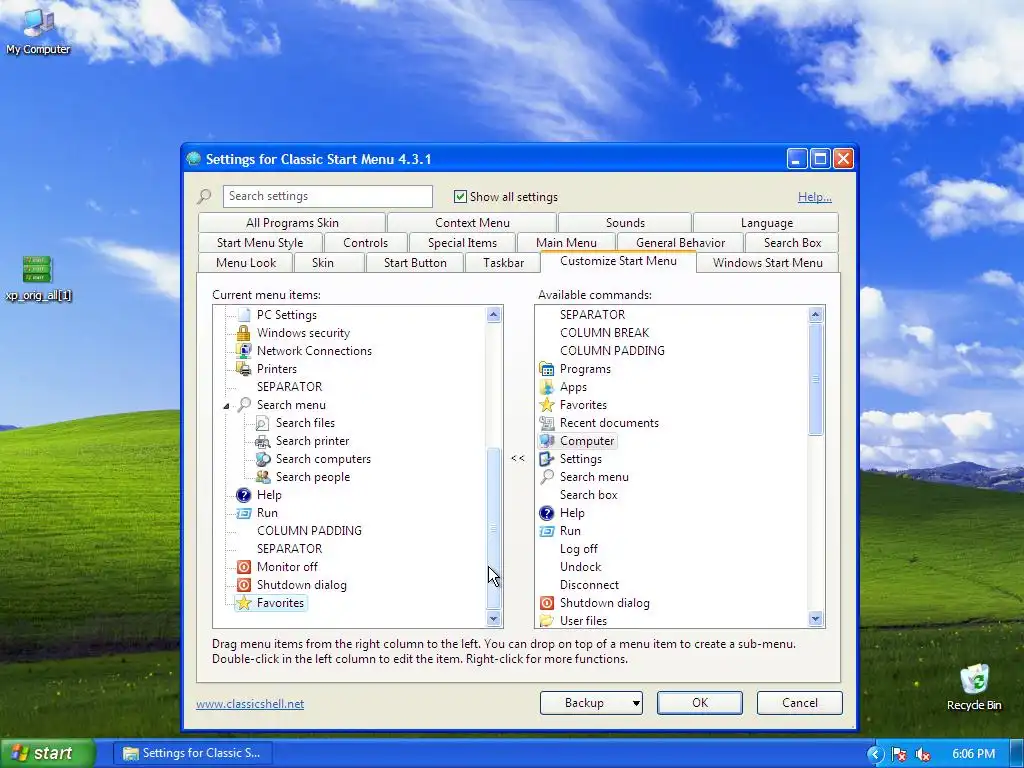Select the Context Menu tab

point(472,223)
